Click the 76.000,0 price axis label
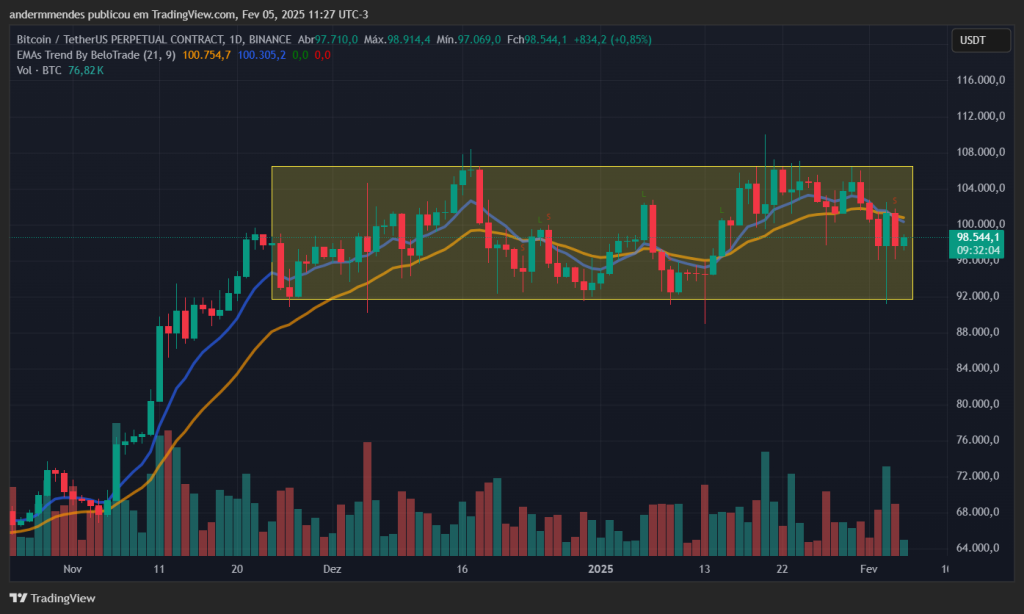Image resolution: width=1024 pixels, height=614 pixels. (x=978, y=440)
